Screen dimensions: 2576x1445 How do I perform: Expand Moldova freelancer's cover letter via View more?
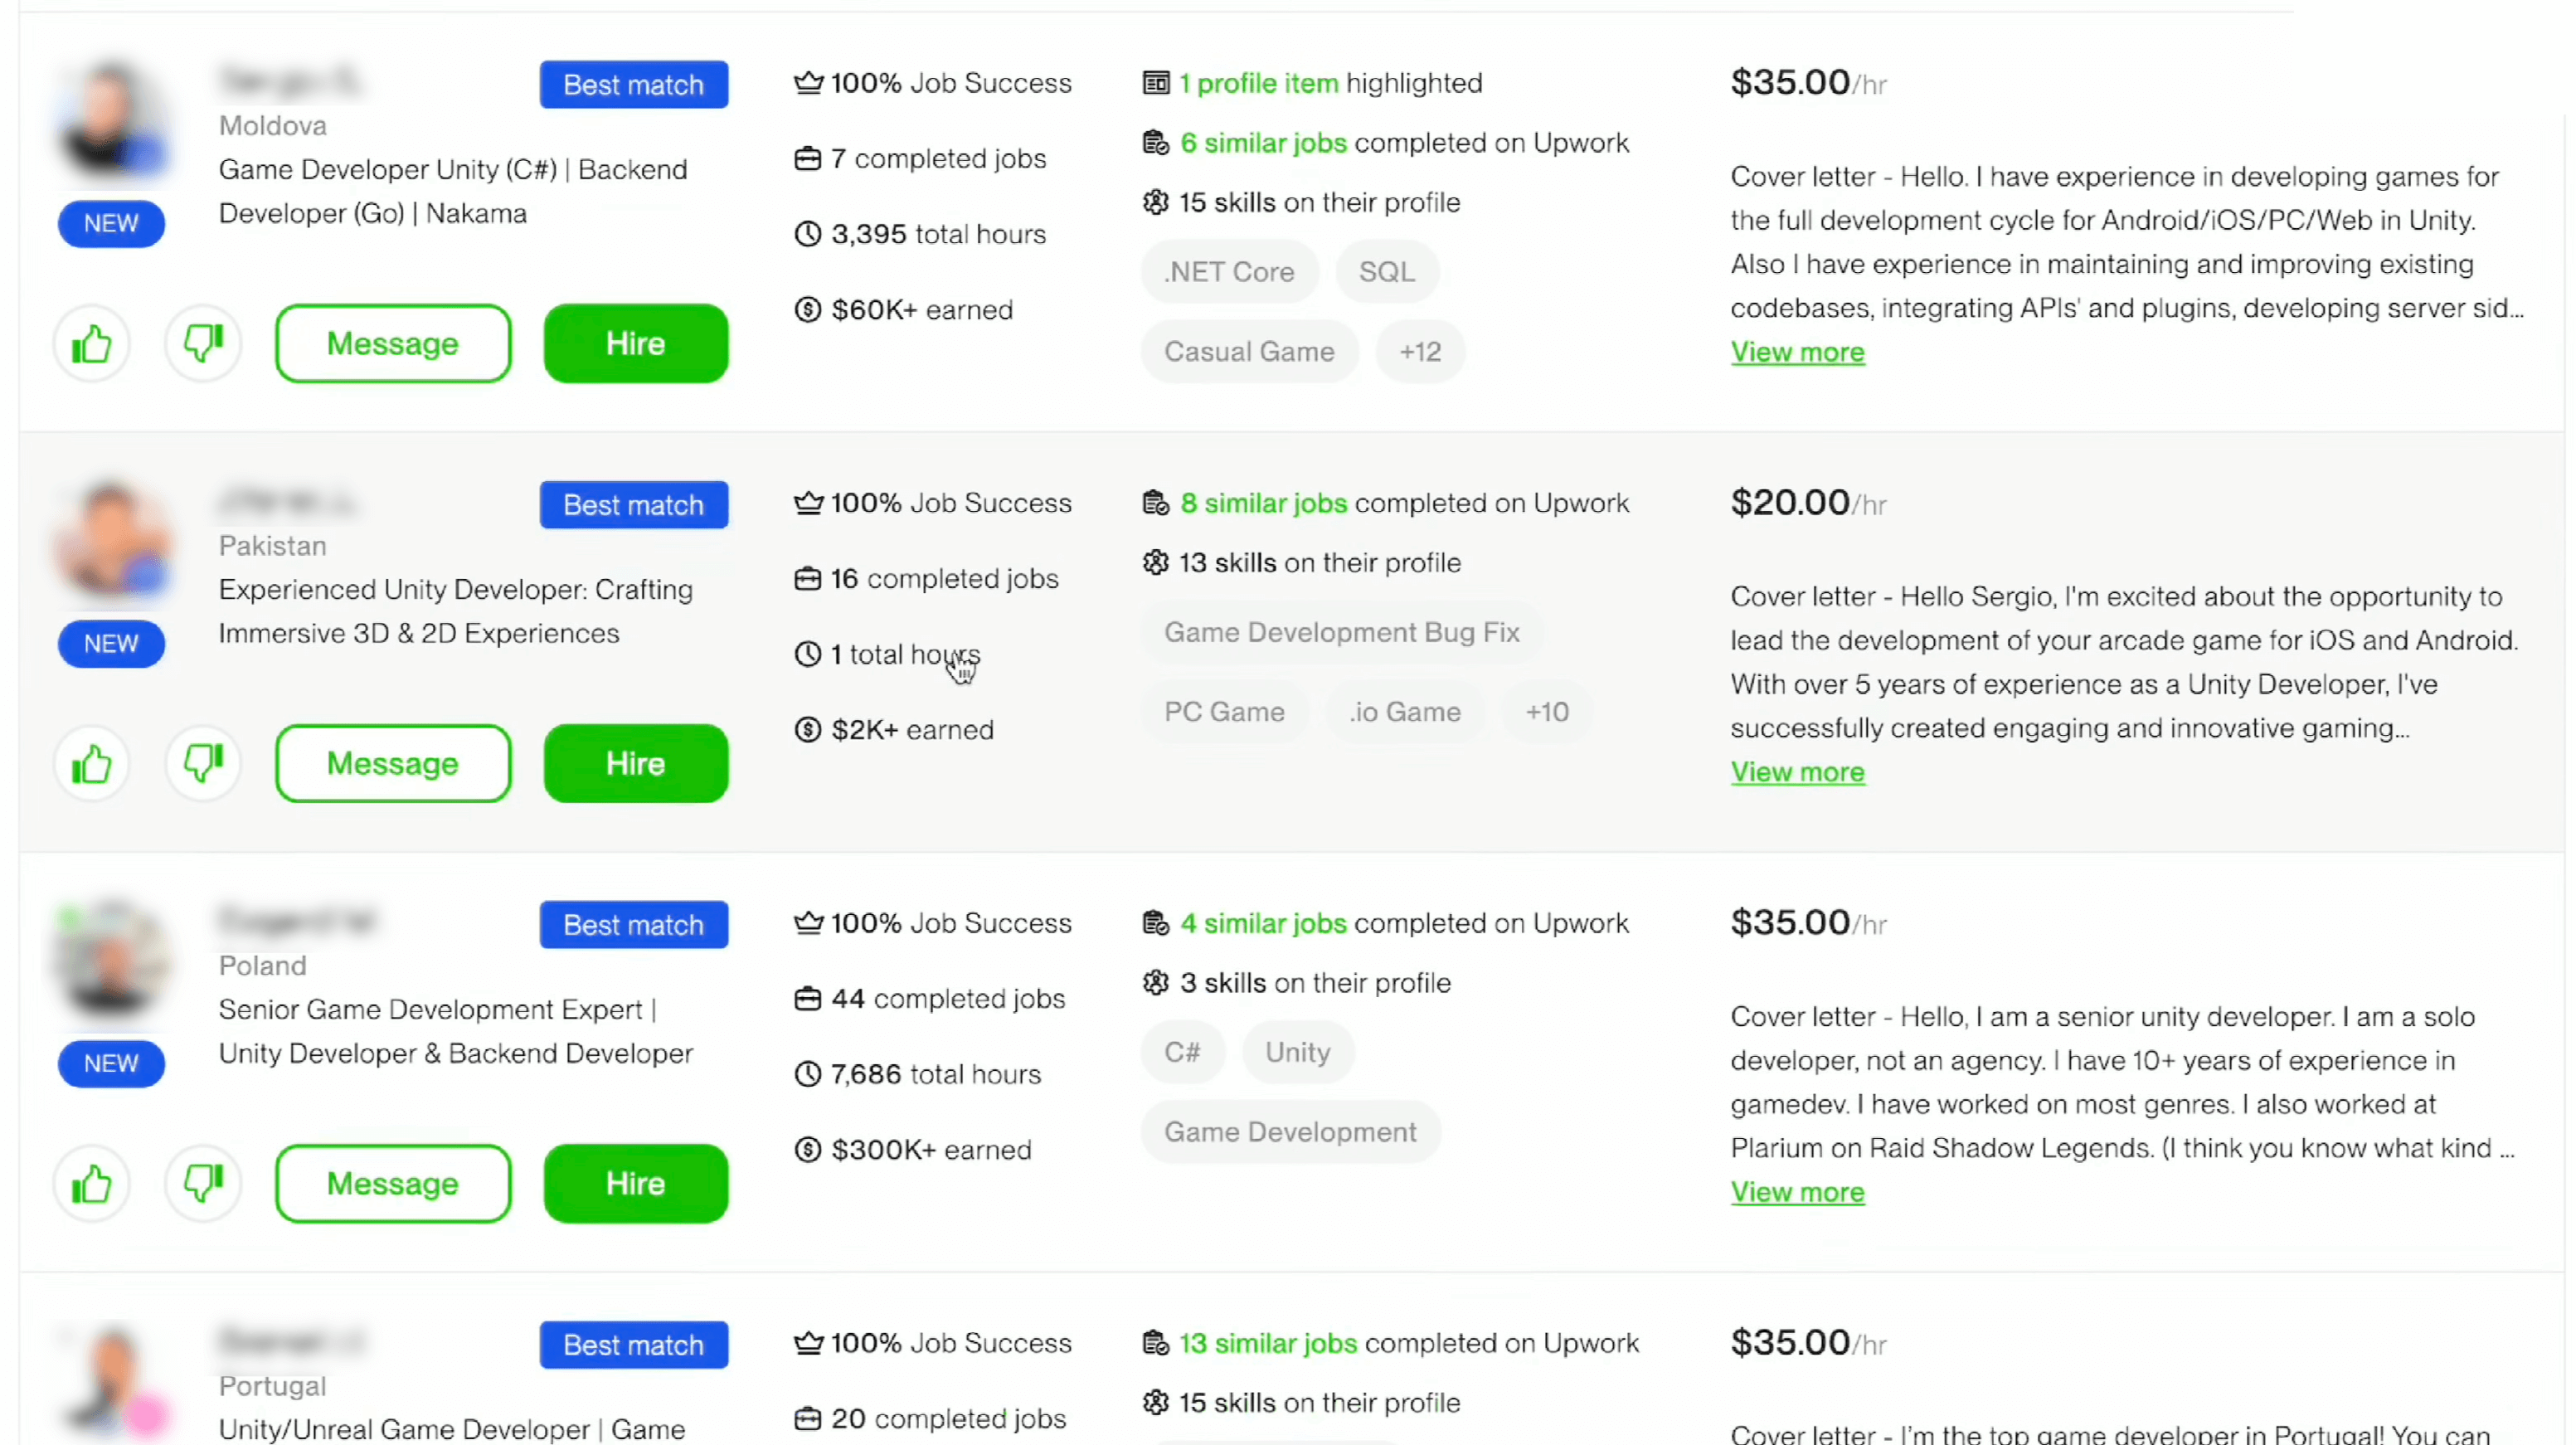(1797, 352)
